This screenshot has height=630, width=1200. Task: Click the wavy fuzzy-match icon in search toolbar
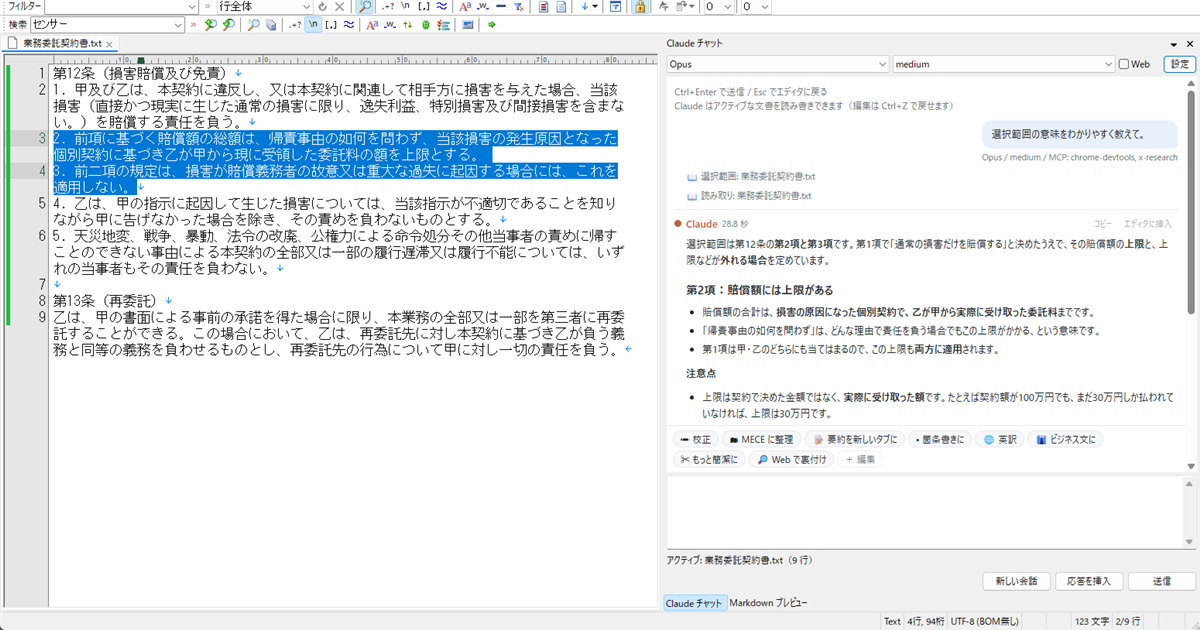click(349, 24)
